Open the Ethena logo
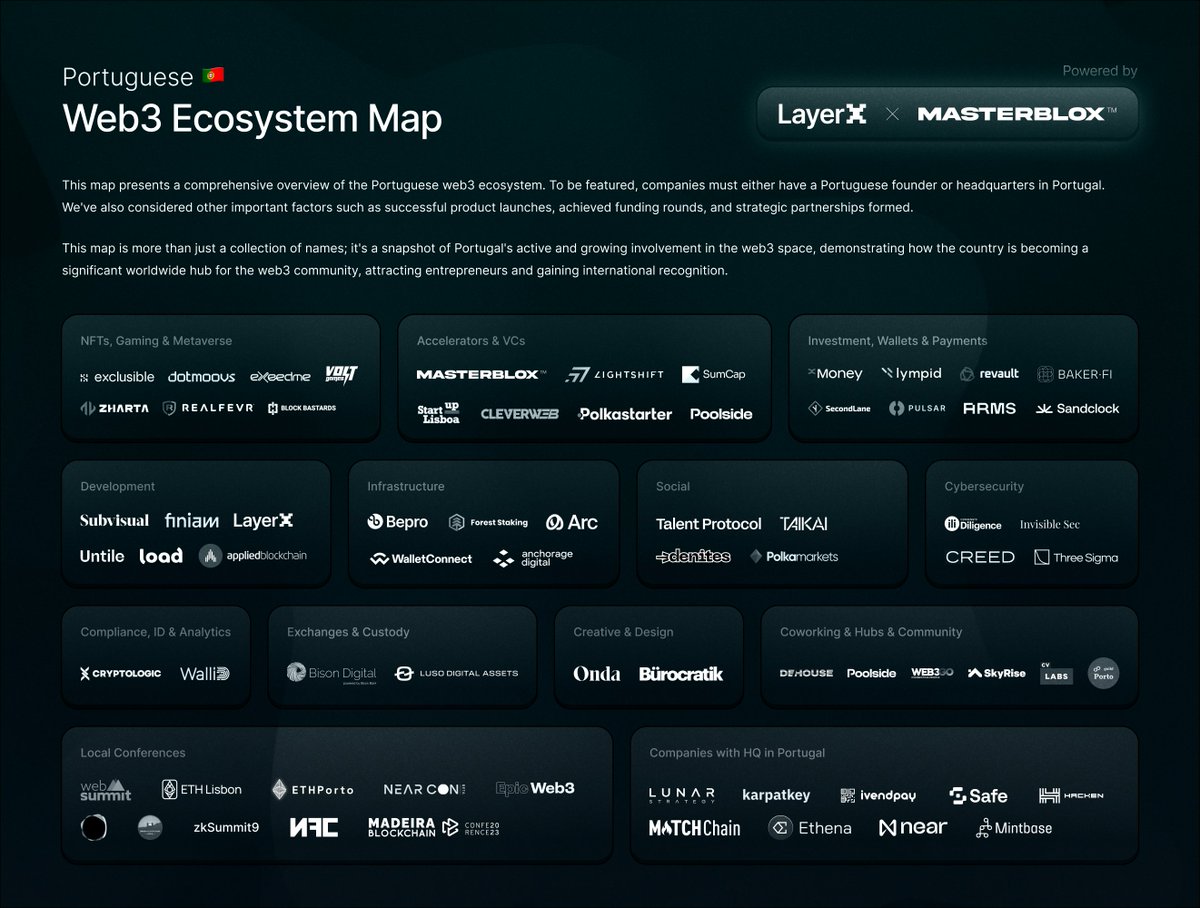Viewport: 1200px width, 908px height. tap(810, 827)
